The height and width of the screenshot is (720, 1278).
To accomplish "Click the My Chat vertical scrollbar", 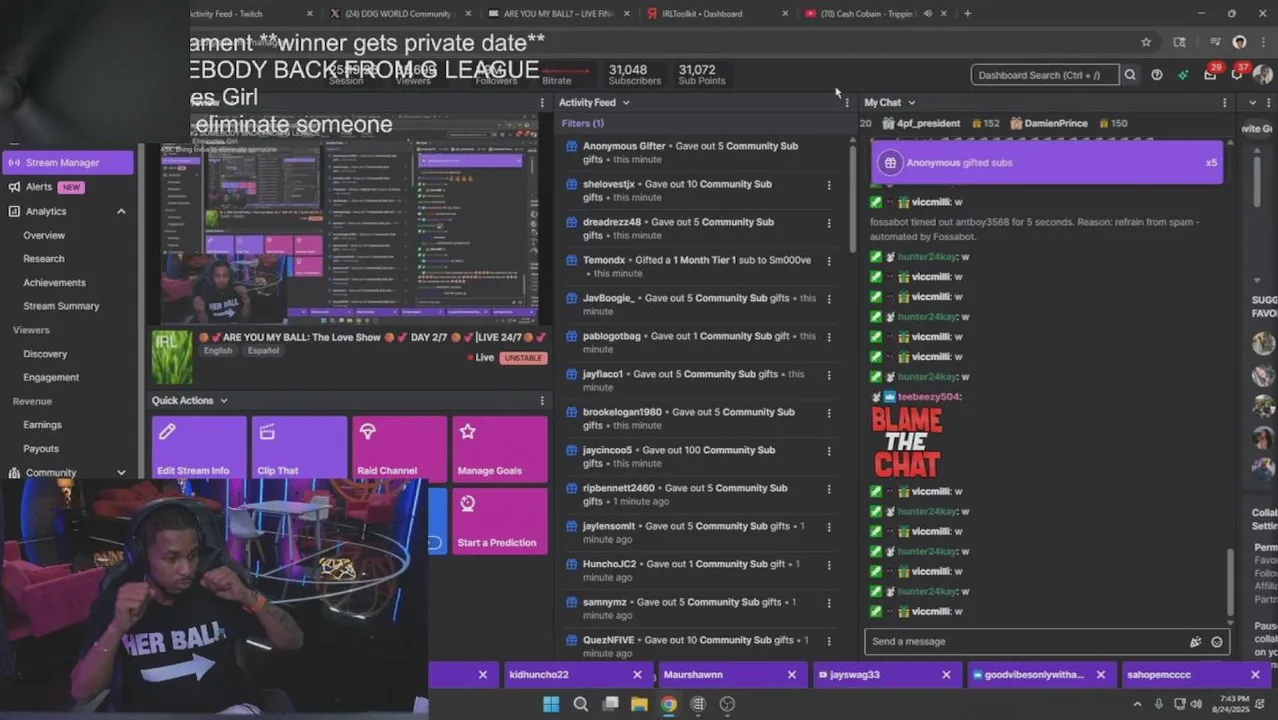I will point(1231,582).
